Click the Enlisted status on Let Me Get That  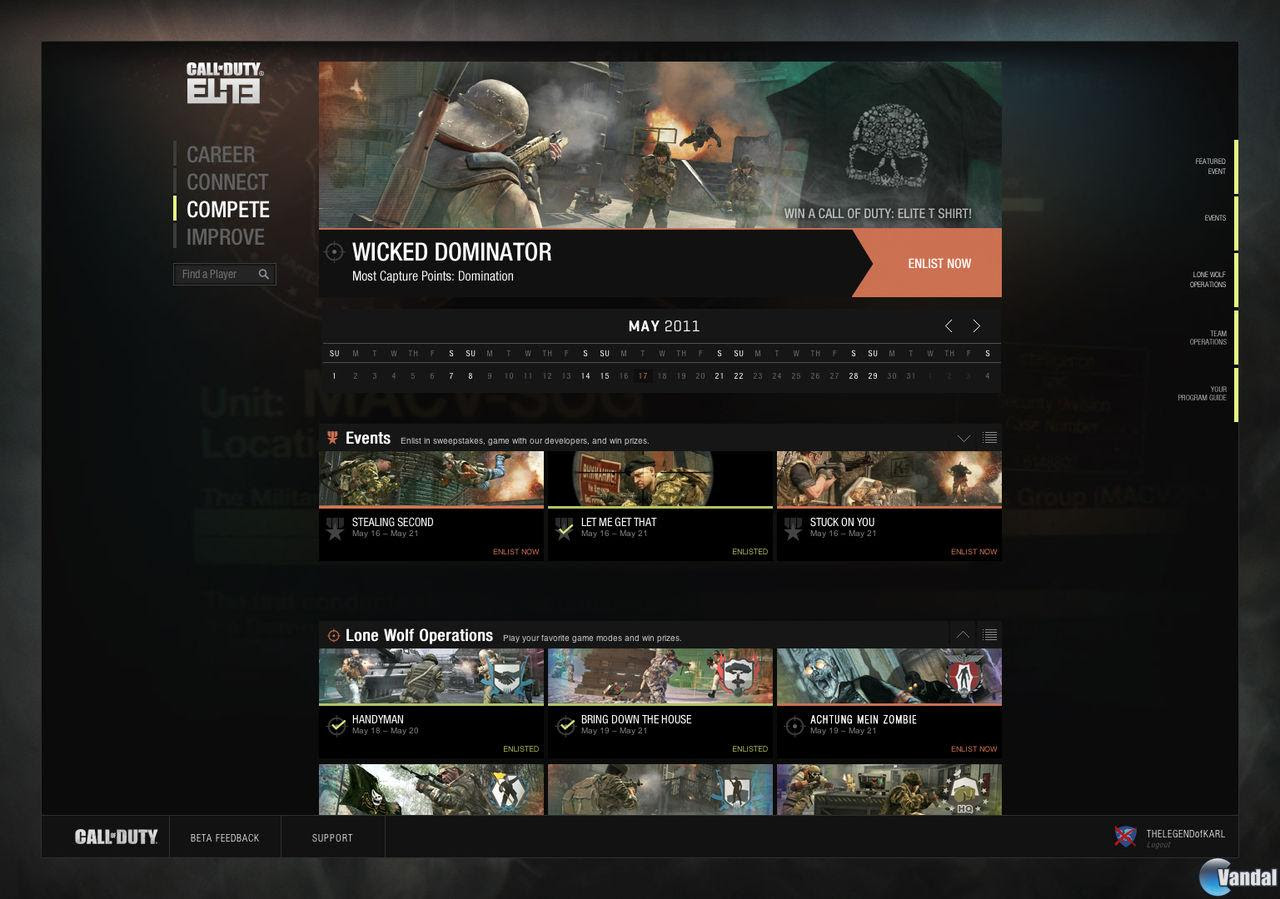click(750, 552)
